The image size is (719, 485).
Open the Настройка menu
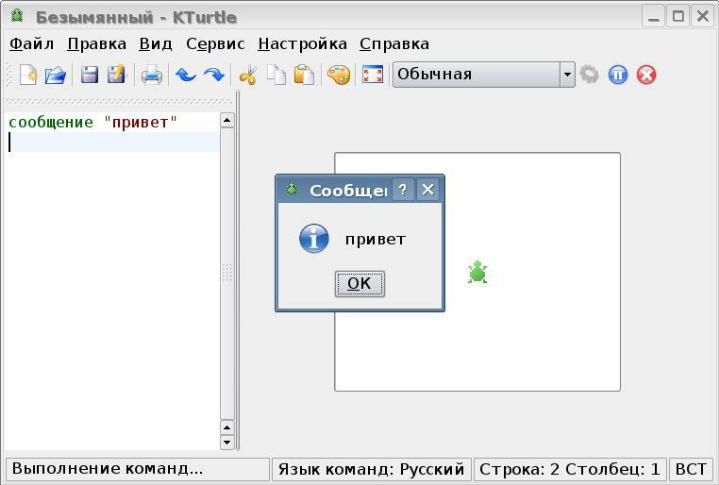(302, 44)
